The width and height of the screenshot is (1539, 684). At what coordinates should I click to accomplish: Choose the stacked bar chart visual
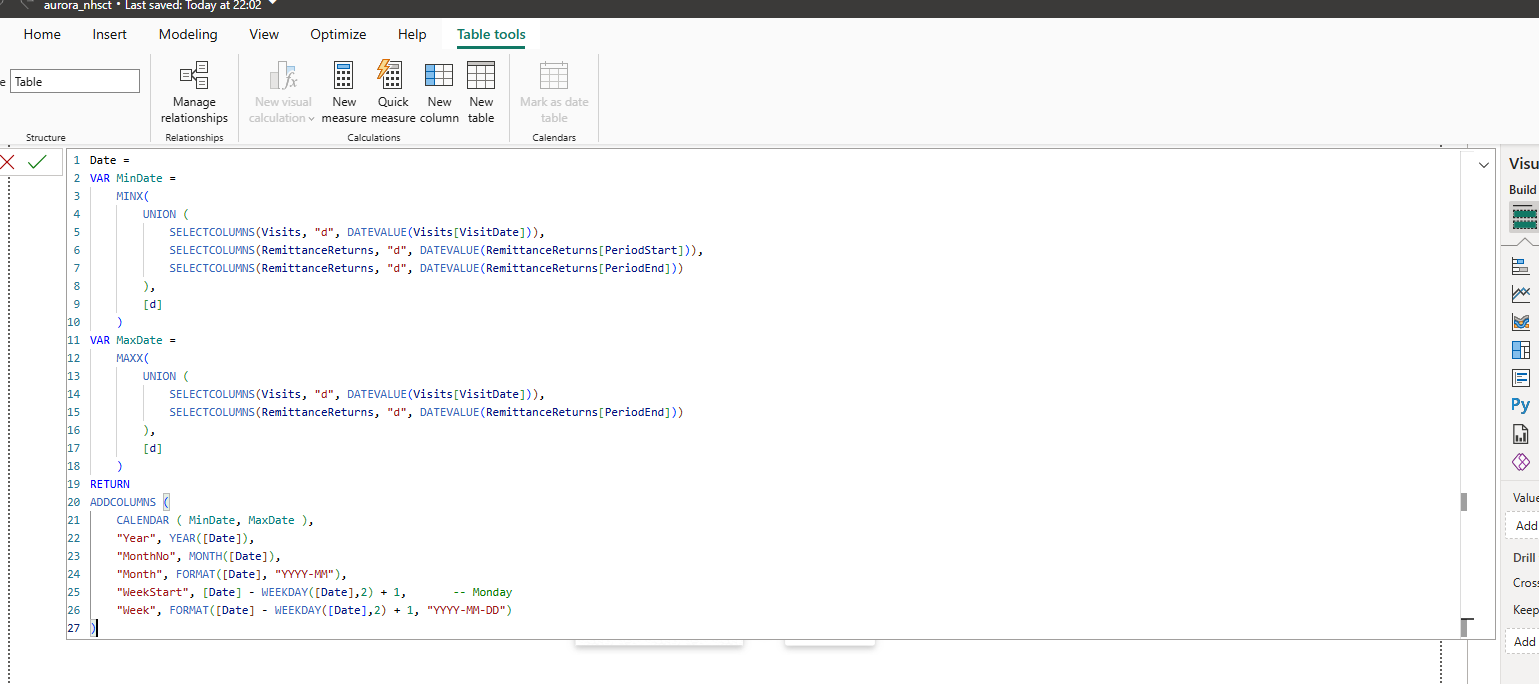1521,266
